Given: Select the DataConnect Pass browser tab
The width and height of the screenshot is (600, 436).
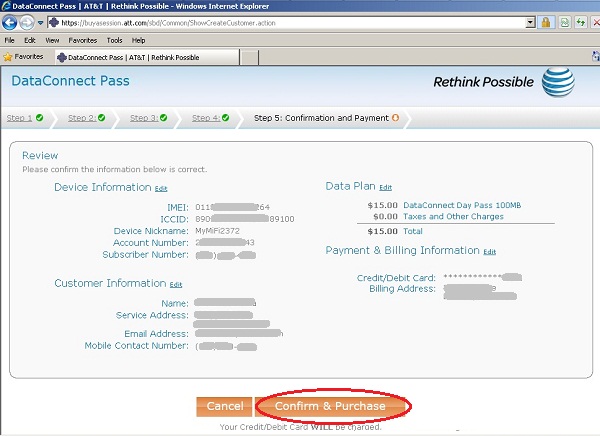Looking at the screenshot, I should (x=147, y=57).
